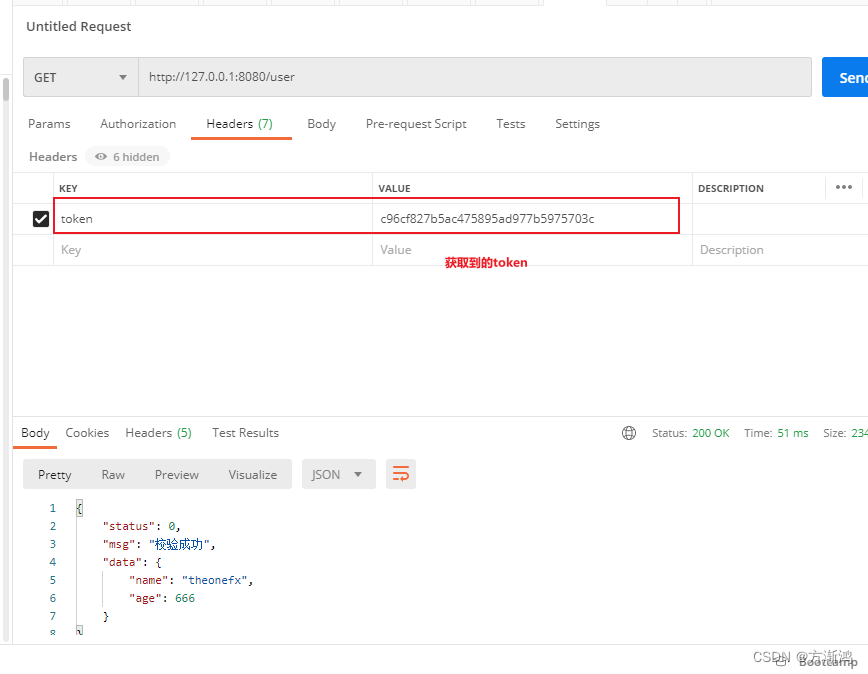The image size is (868, 674).
Task: Click the "msg" key on line 3
Action: click(x=119, y=545)
